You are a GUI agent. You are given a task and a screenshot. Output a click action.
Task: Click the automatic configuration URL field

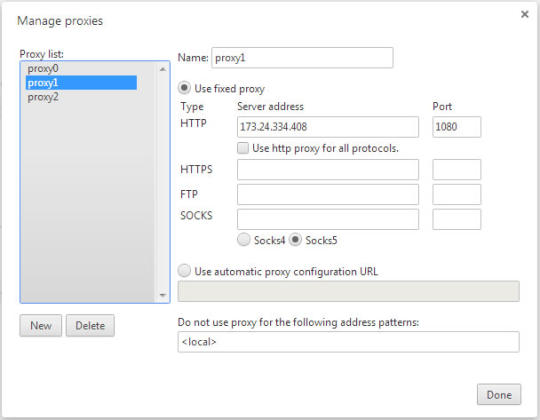coord(349,291)
